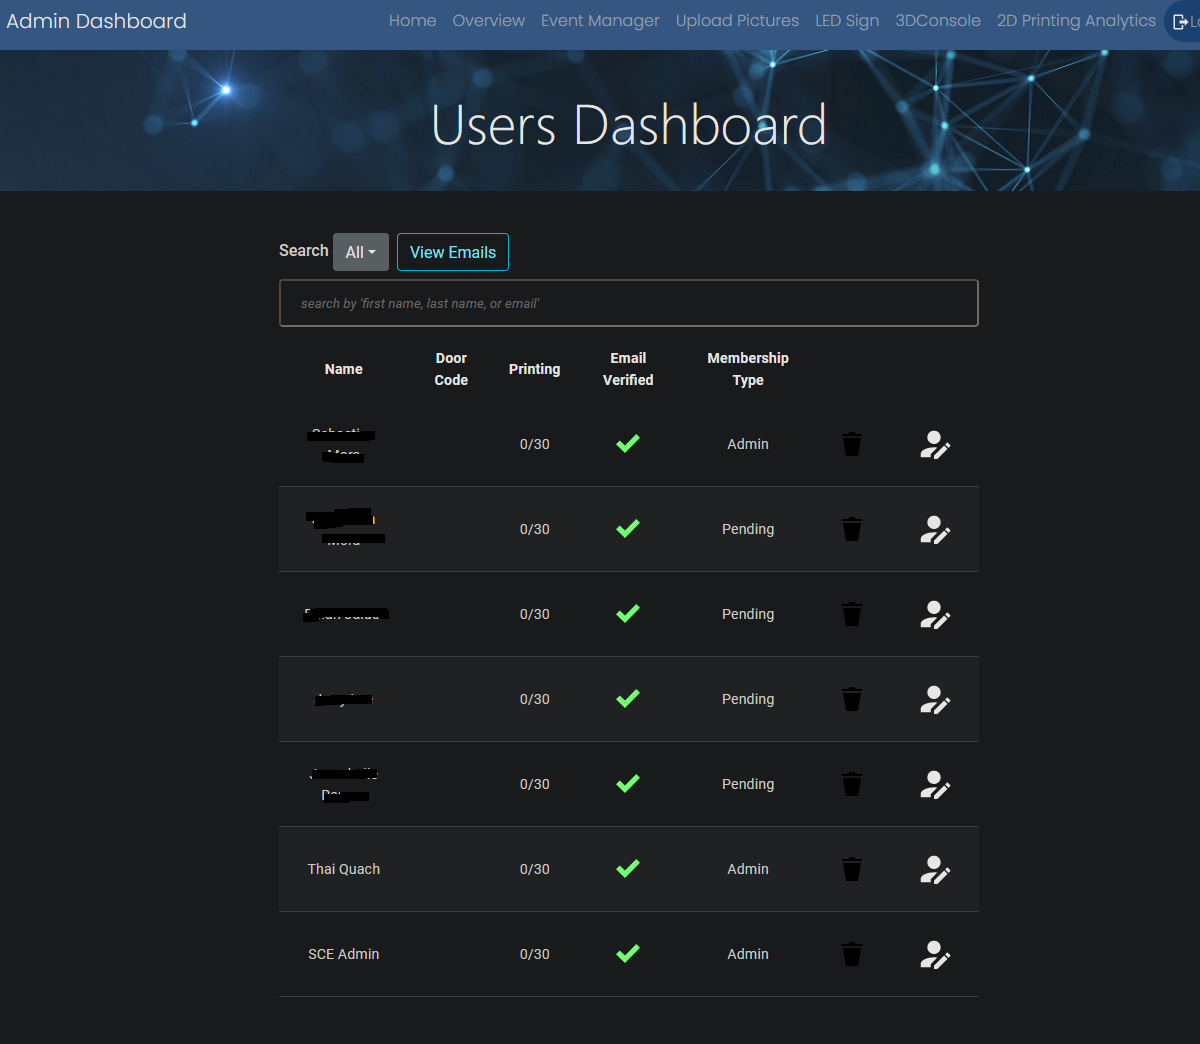Delete the SCE Admin user
This screenshot has height=1044, width=1200.
[851, 954]
